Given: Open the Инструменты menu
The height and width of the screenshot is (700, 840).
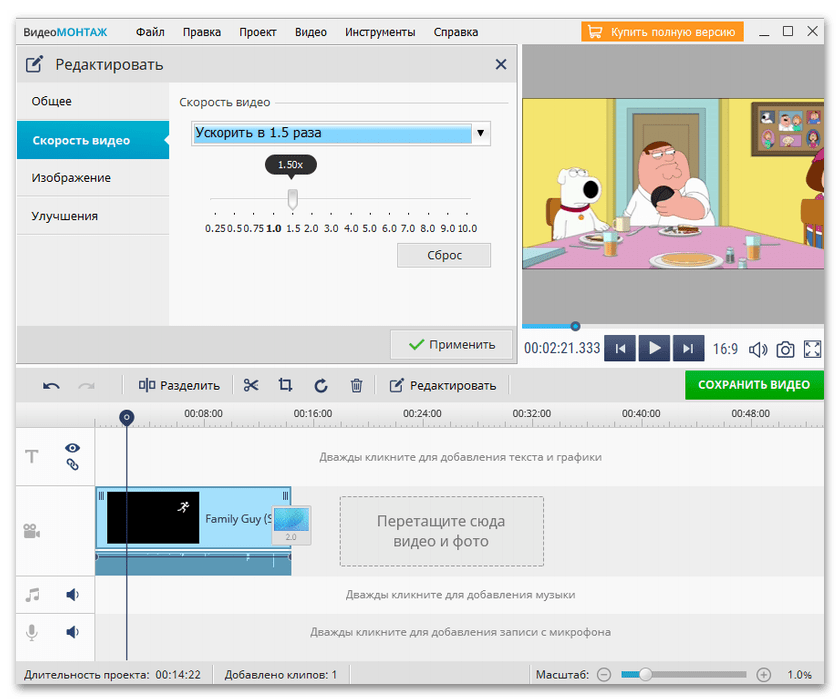Looking at the screenshot, I should 380,32.
